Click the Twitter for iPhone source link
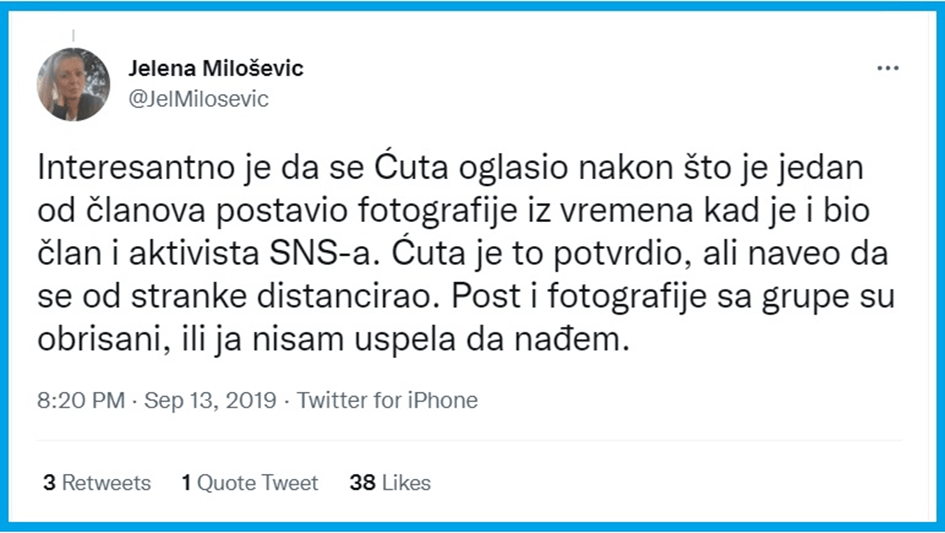This screenshot has width=945, height=533. click(387, 401)
